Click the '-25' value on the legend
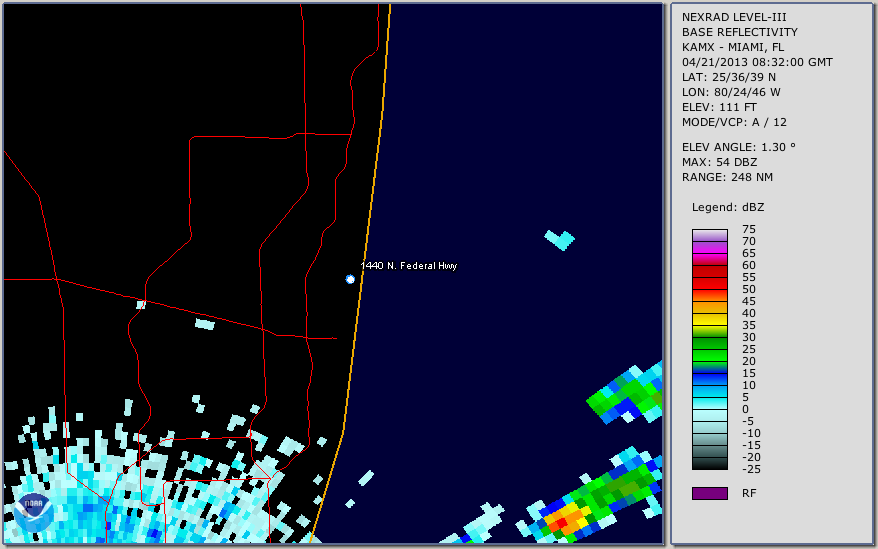The width and height of the screenshot is (878, 549). [751, 469]
